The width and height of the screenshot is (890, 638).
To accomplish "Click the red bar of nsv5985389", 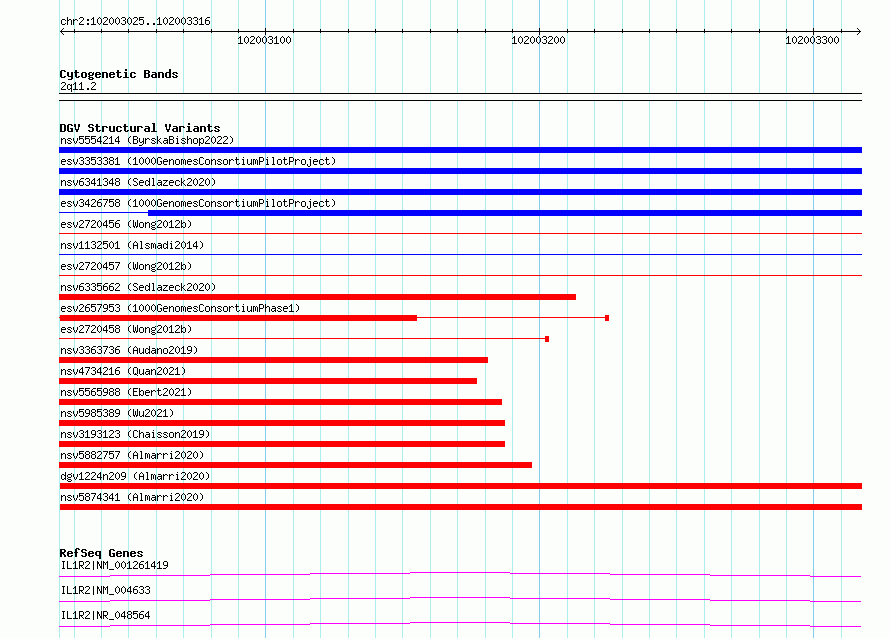I will (x=282, y=423).
